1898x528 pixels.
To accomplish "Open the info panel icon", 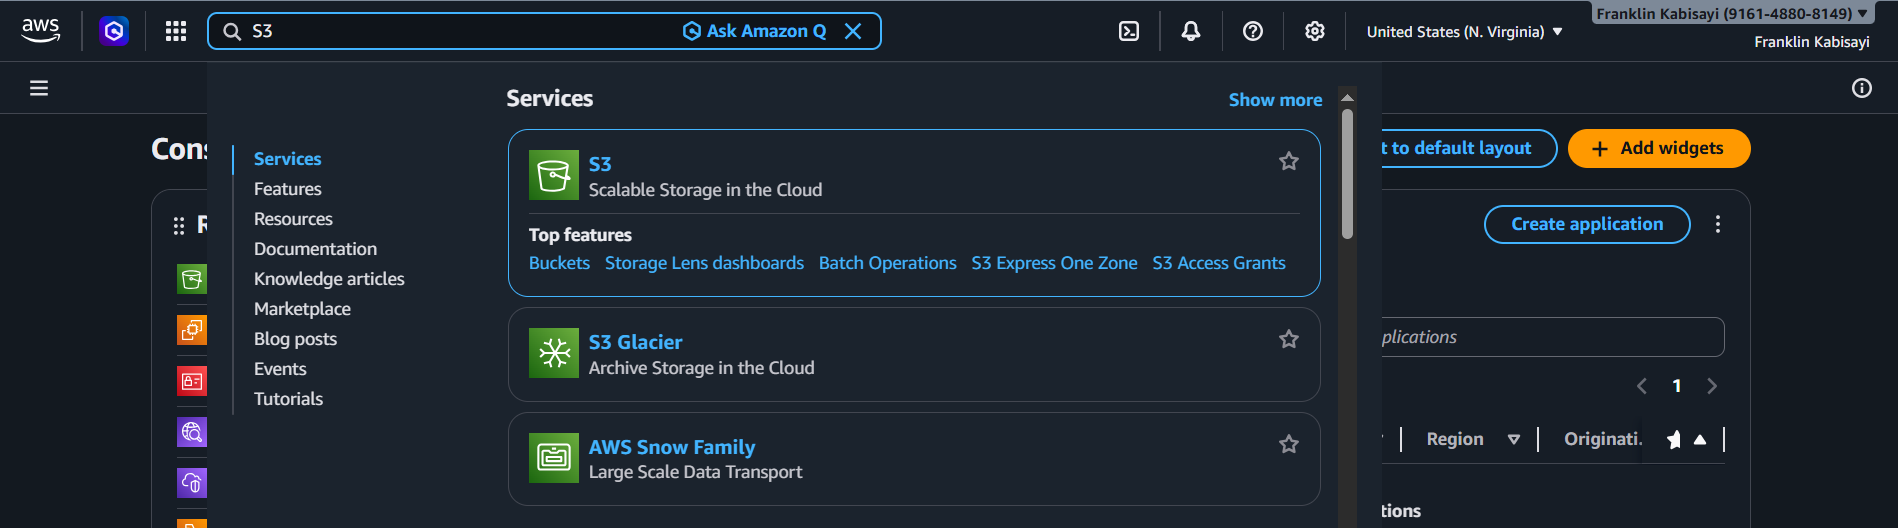I will (x=1862, y=88).
